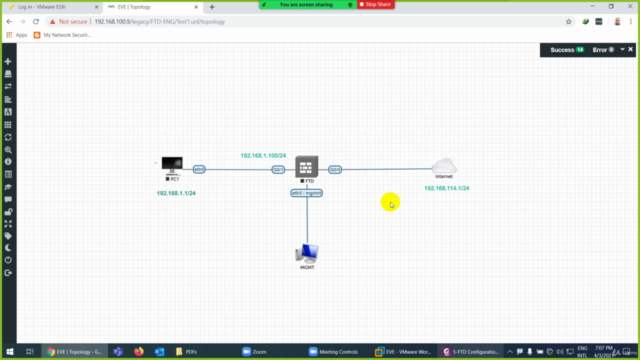Click the Zoom magnifier icon in sidebar

click(x=8, y=150)
